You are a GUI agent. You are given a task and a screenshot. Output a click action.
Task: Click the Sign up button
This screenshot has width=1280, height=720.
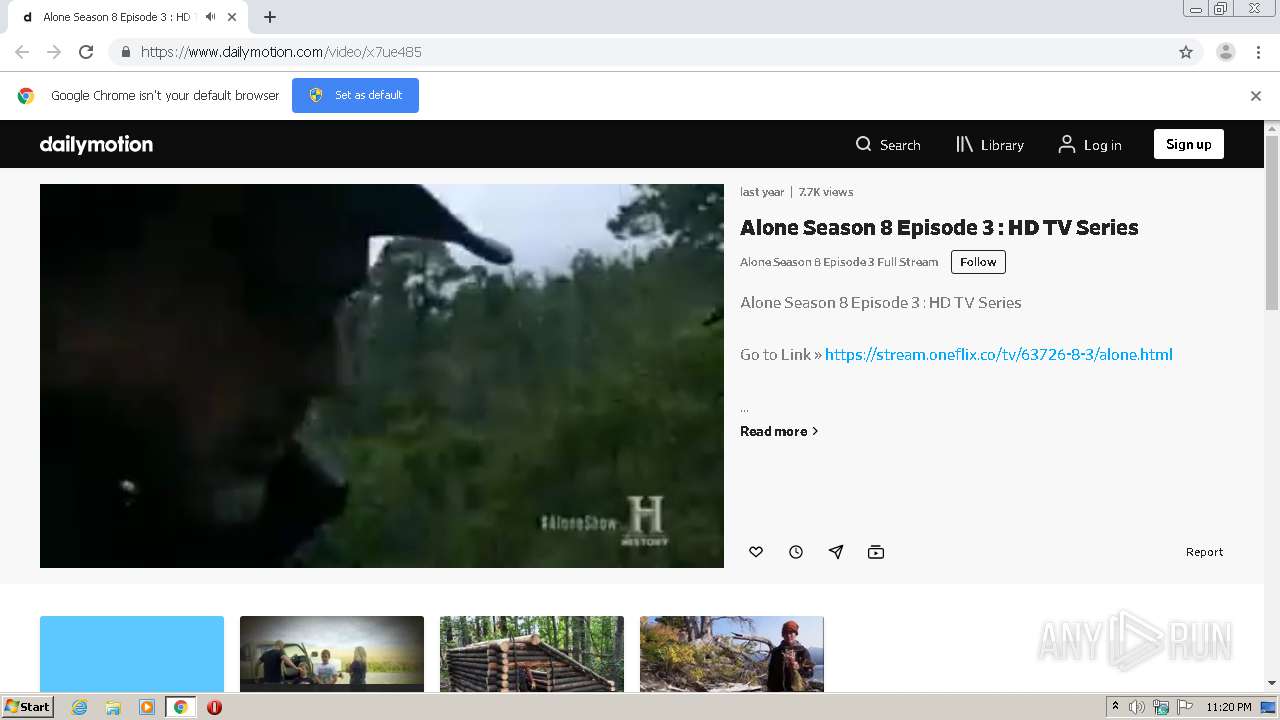(x=1188, y=144)
